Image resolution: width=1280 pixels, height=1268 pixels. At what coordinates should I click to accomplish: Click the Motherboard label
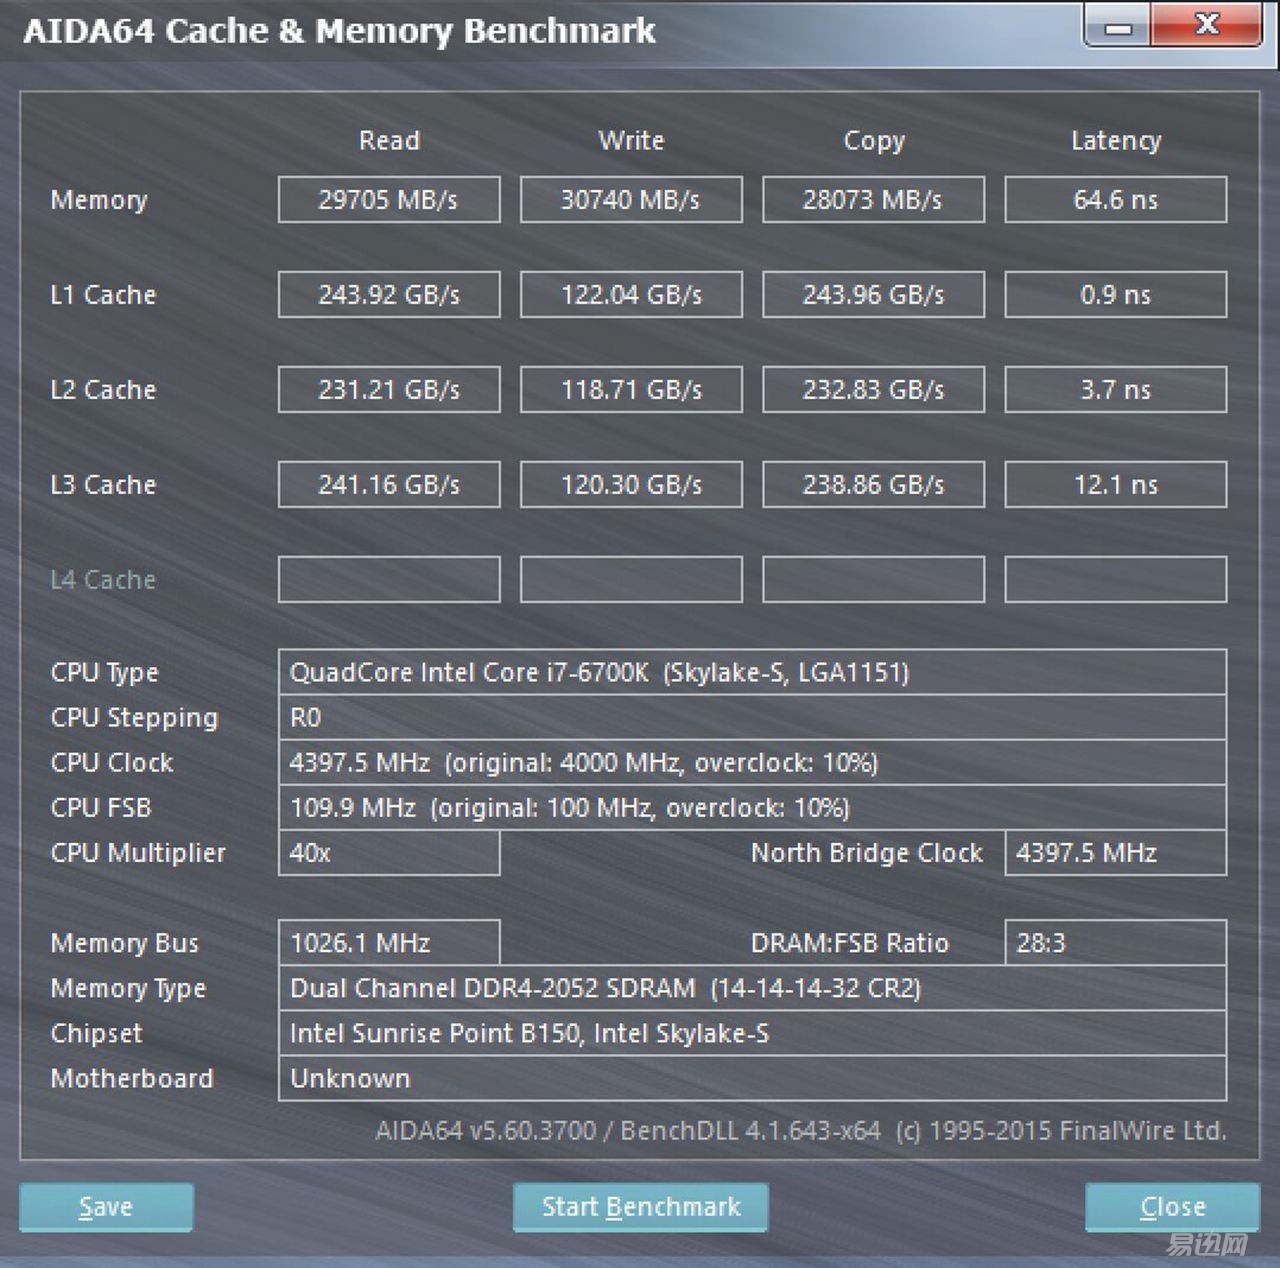(132, 1078)
